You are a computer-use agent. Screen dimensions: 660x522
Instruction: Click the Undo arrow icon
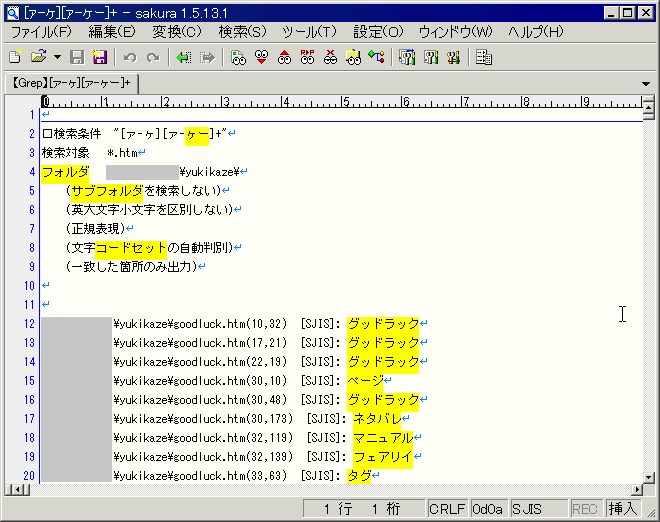[x=130, y=57]
